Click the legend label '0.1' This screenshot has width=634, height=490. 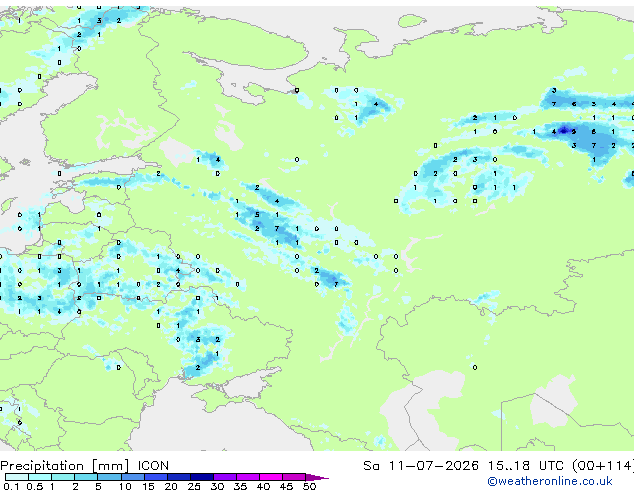pos(11,486)
